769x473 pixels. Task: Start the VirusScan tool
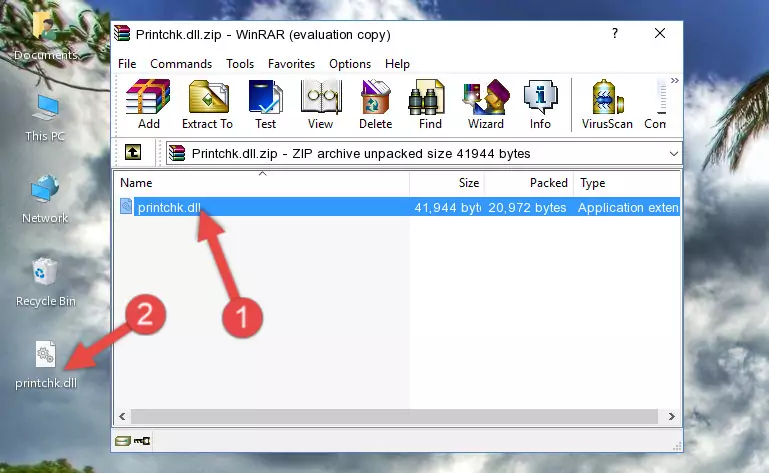607,104
